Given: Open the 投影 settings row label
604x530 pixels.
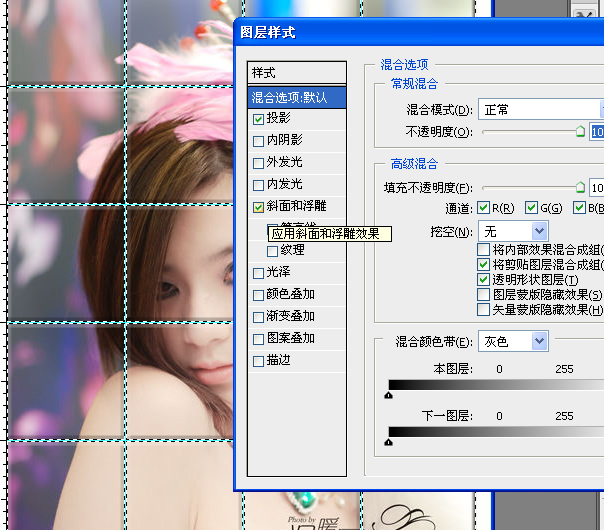Looking at the screenshot, I should 278,118.
